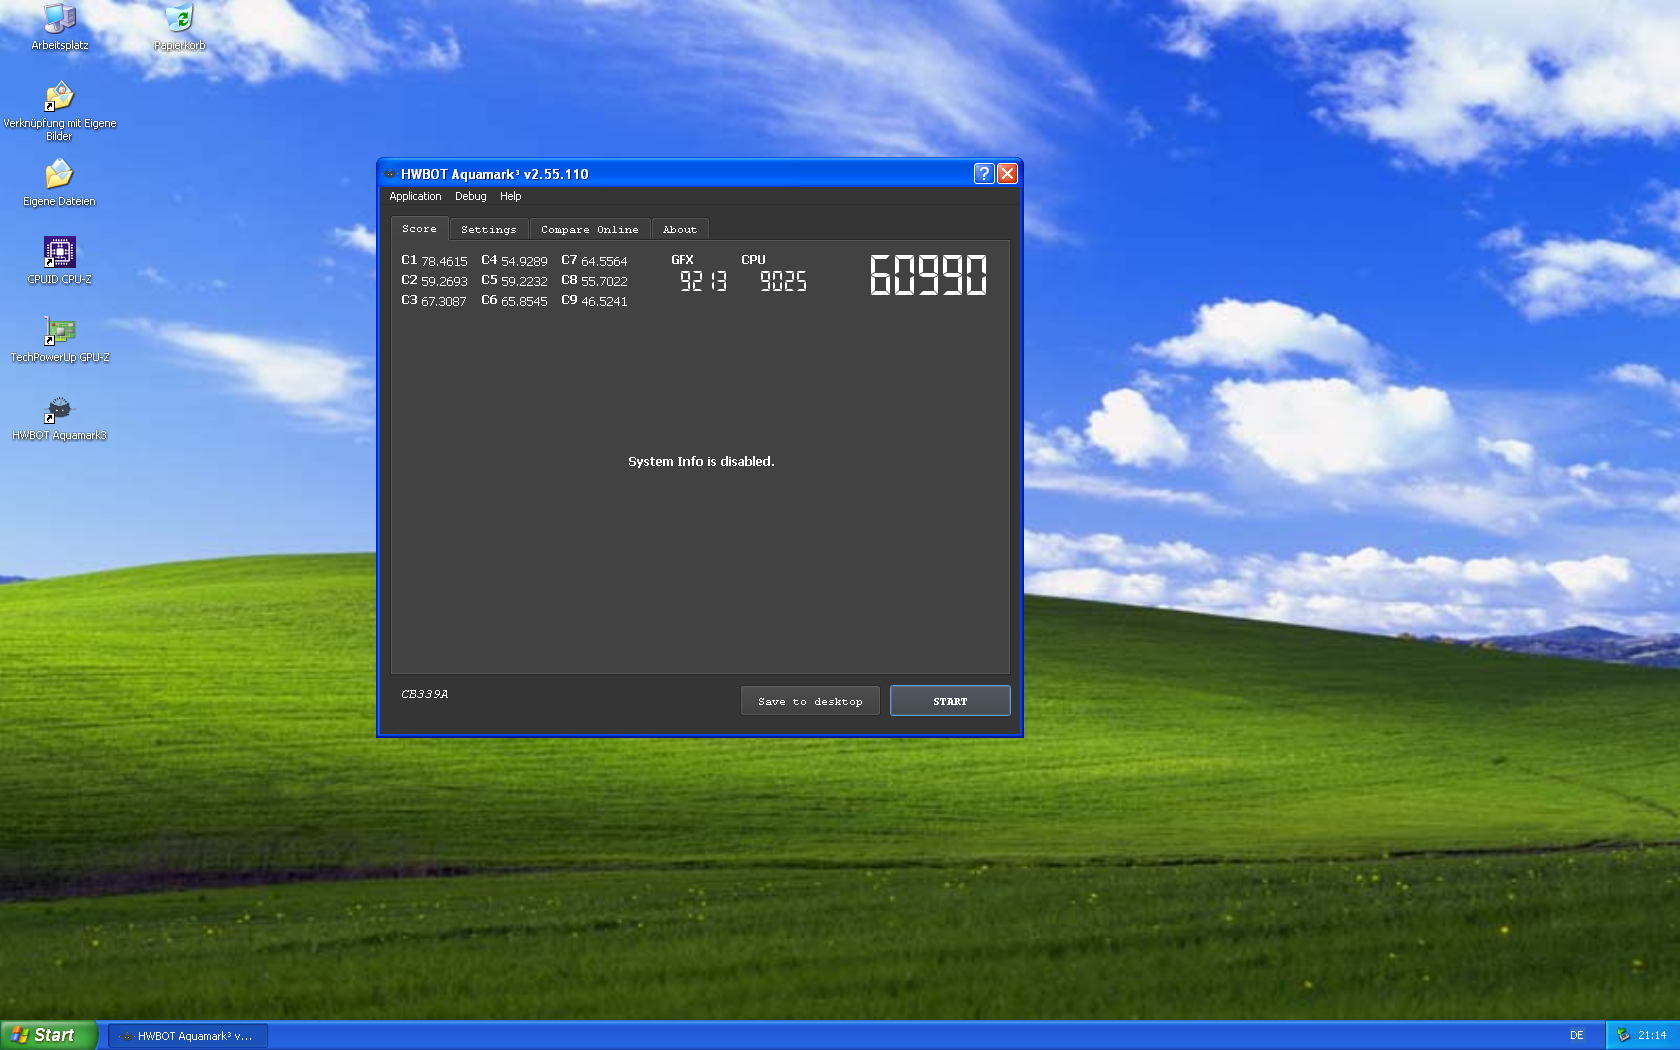
Task: Click the GFX score 9213
Action: 704,282
